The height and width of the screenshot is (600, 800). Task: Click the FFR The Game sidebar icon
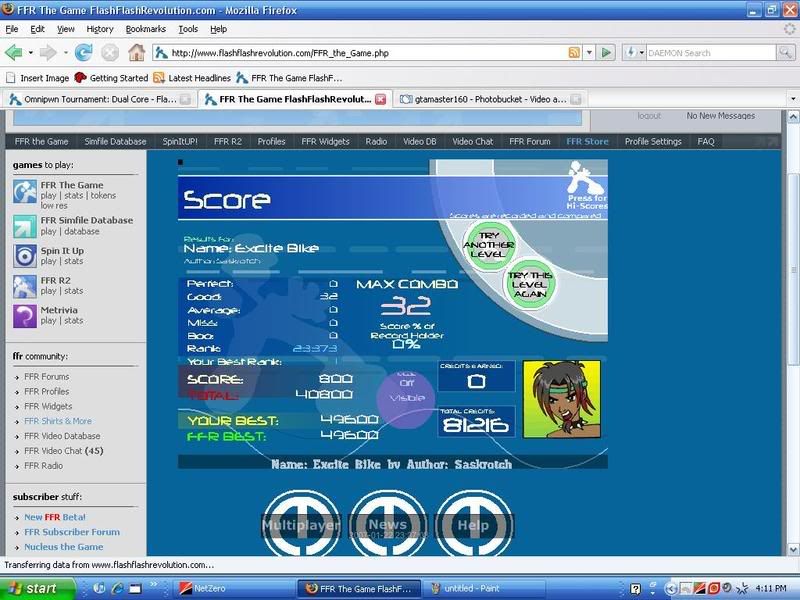tap(25, 192)
